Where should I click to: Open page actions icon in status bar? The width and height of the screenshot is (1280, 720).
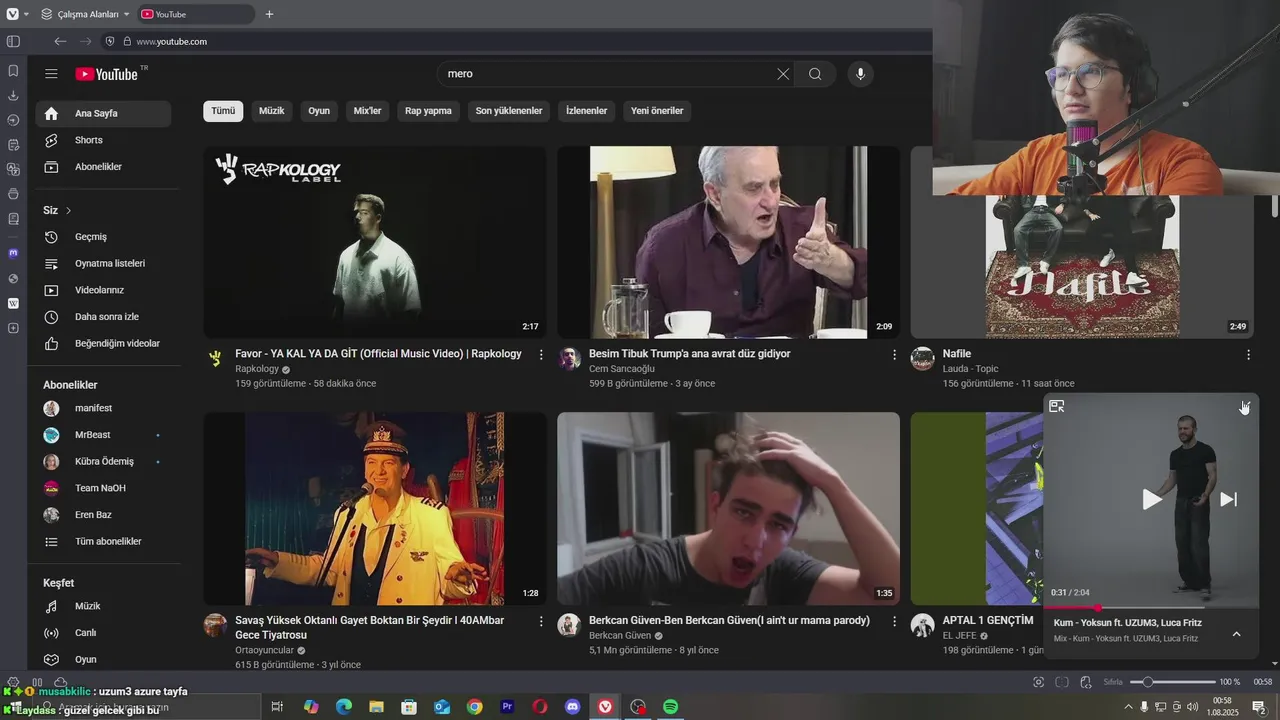click(x=1084, y=682)
